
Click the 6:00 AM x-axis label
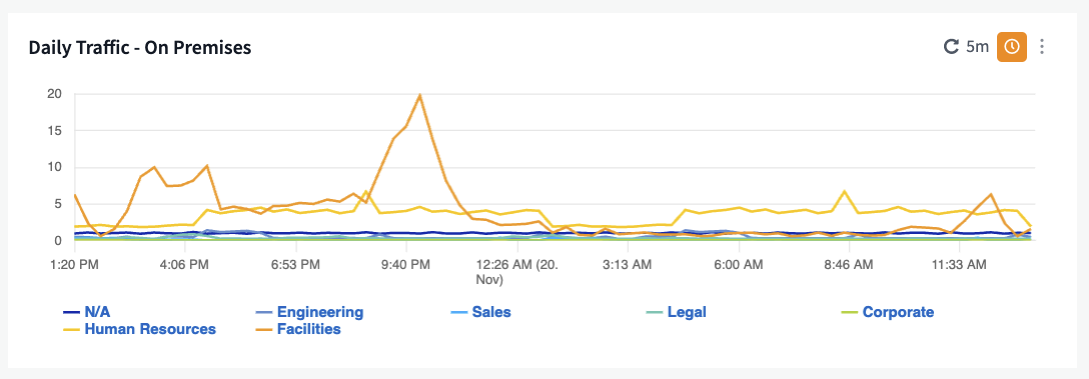tap(738, 264)
